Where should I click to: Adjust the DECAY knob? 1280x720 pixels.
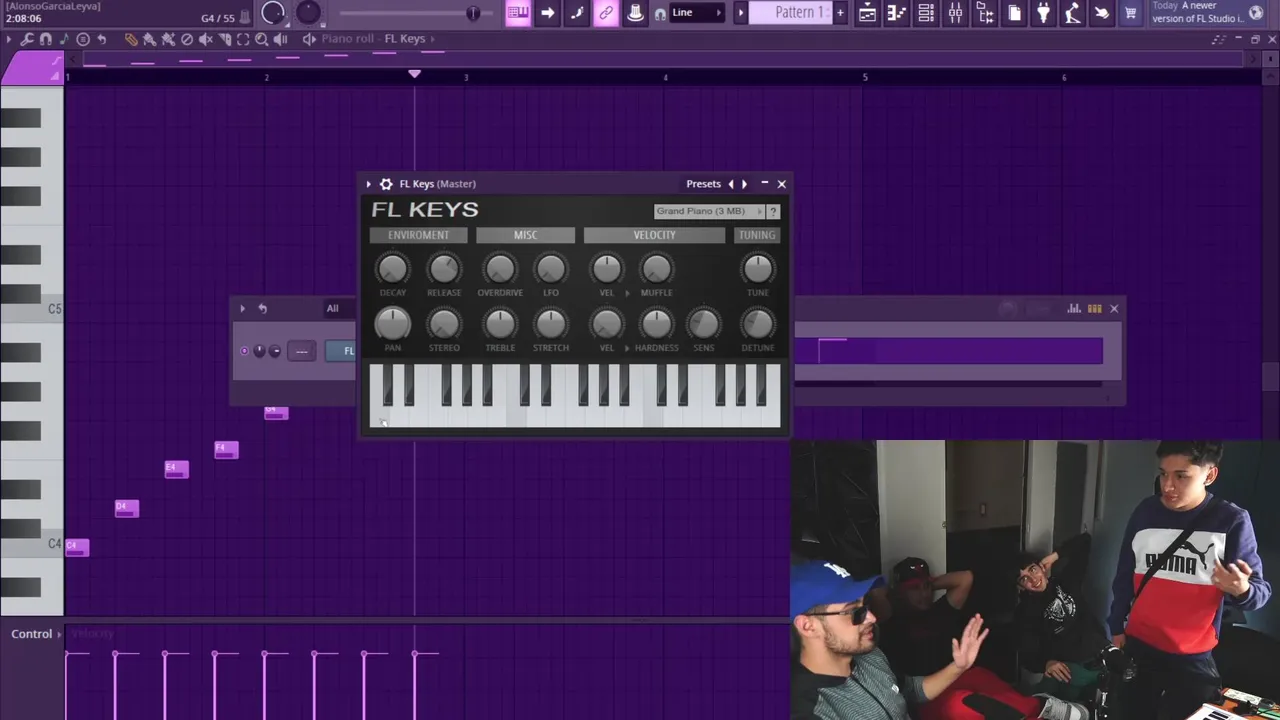click(x=392, y=268)
